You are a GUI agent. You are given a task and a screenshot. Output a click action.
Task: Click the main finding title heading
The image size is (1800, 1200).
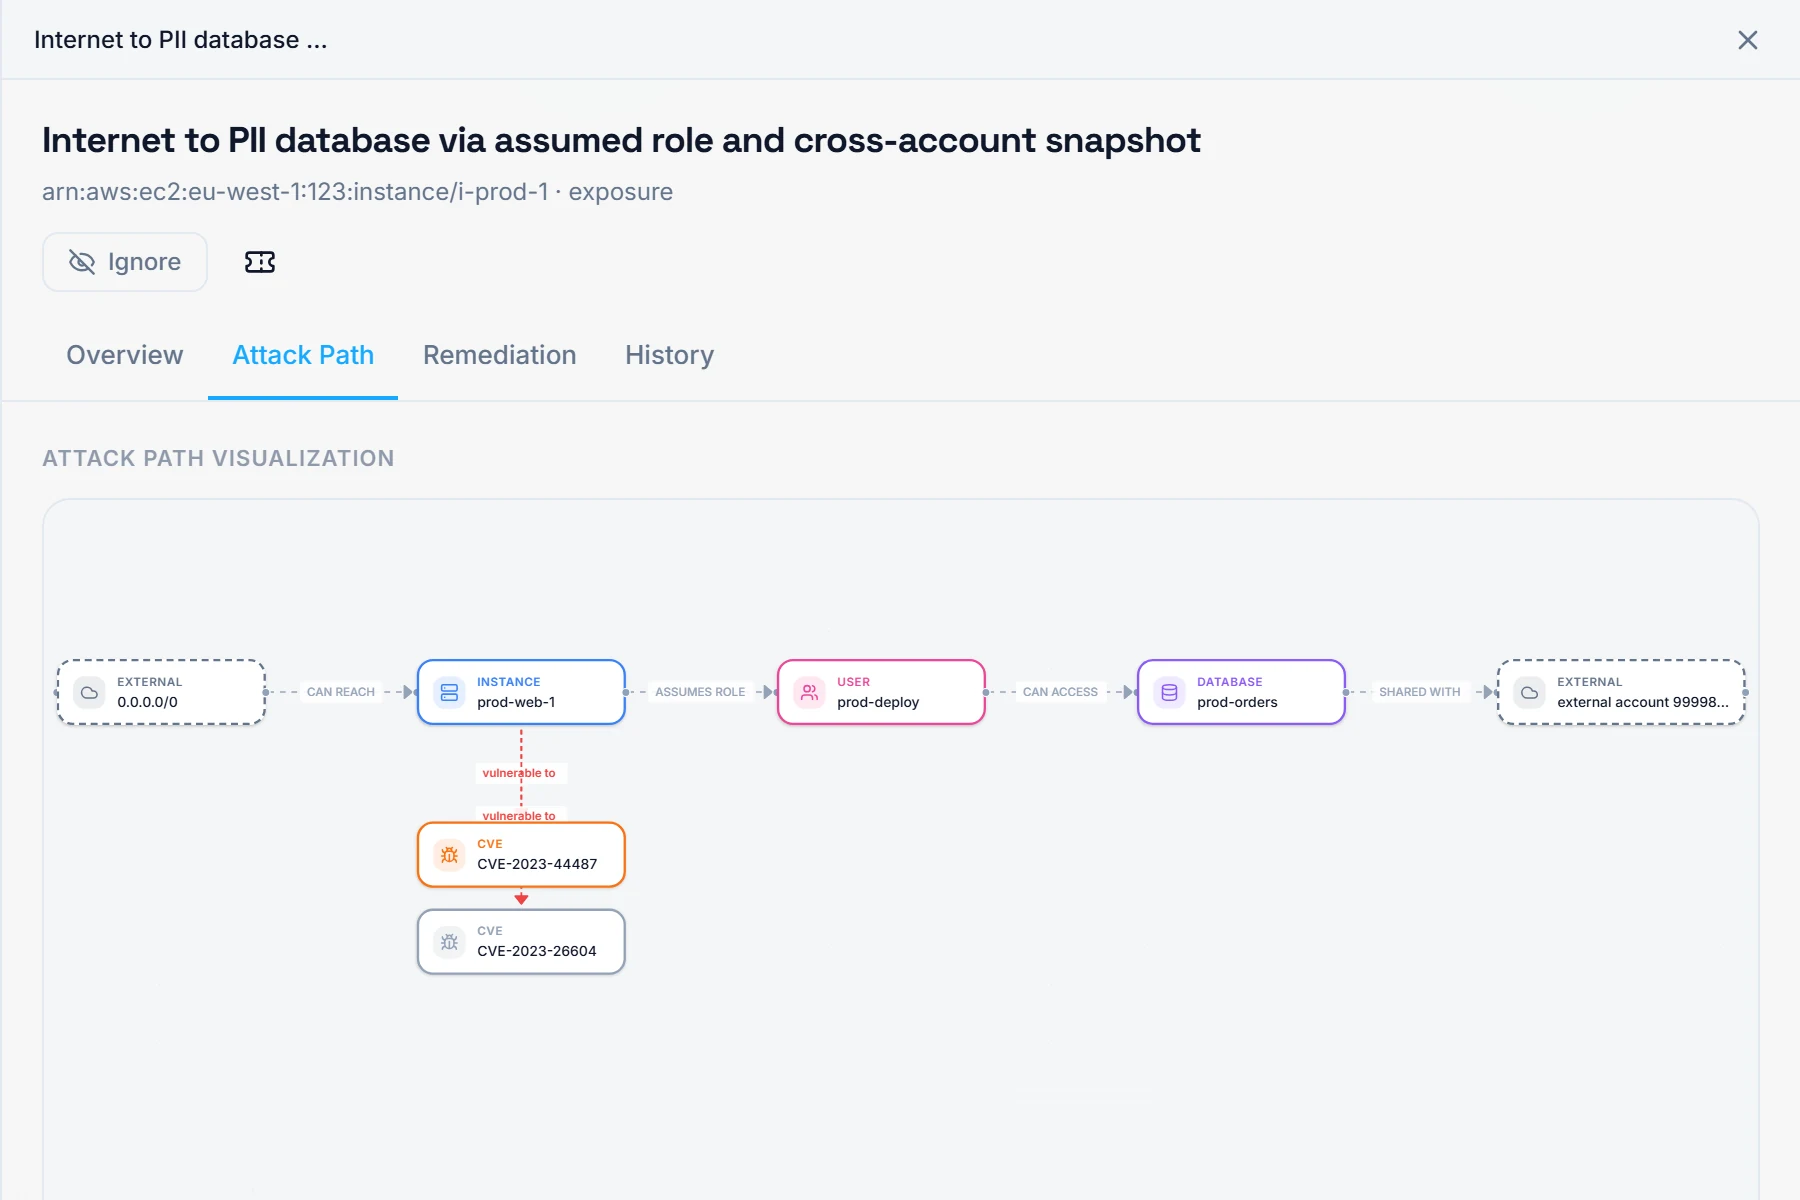click(x=621, y=141)
